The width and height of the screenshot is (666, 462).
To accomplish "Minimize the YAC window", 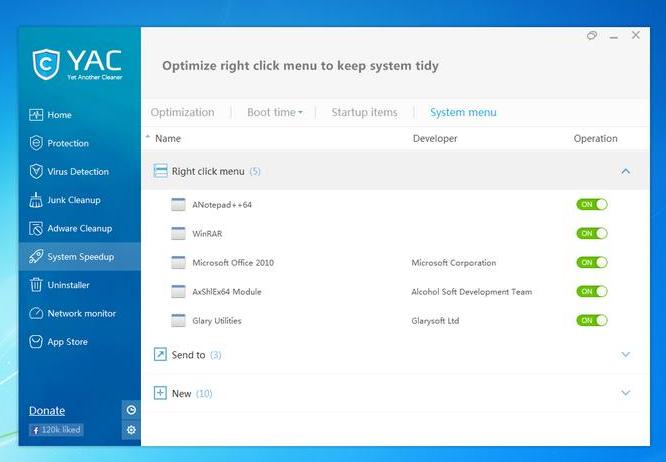I will pos(614,37).
